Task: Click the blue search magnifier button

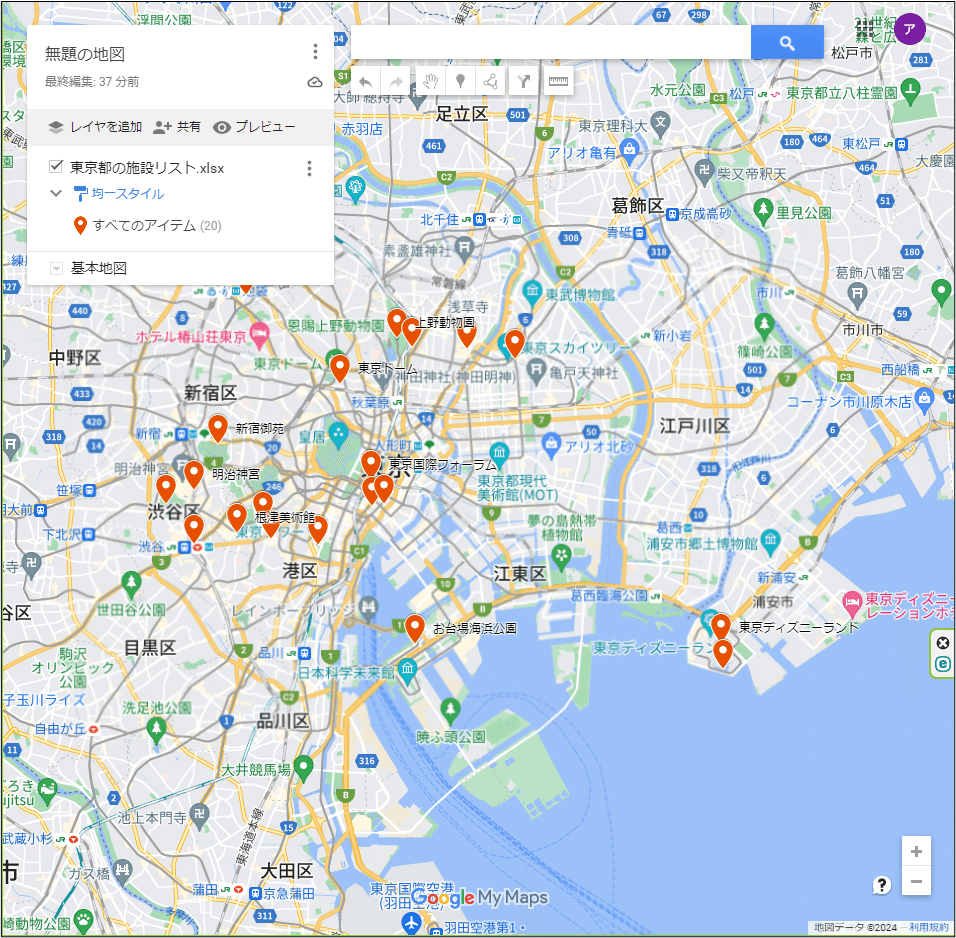Action: click(x=787, y=42)
